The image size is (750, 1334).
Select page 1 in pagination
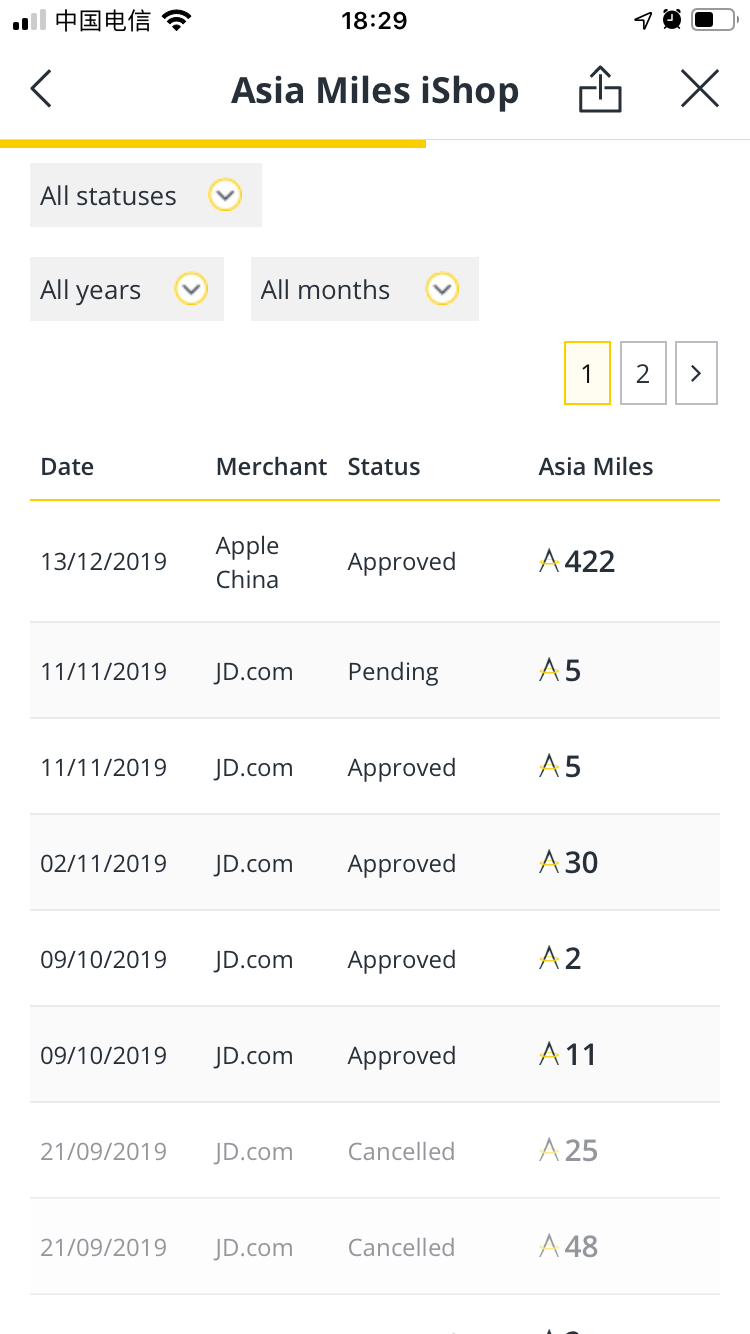pyautogui.click(x=587, y=373)
